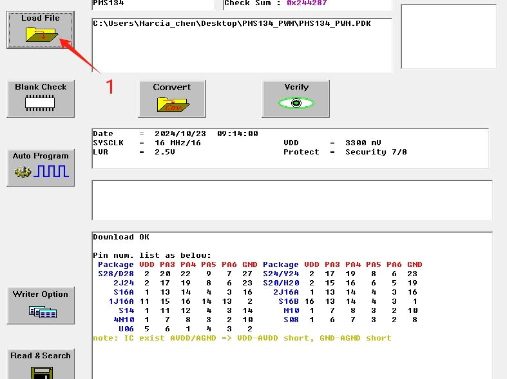Click the S08 package entry

291,320
